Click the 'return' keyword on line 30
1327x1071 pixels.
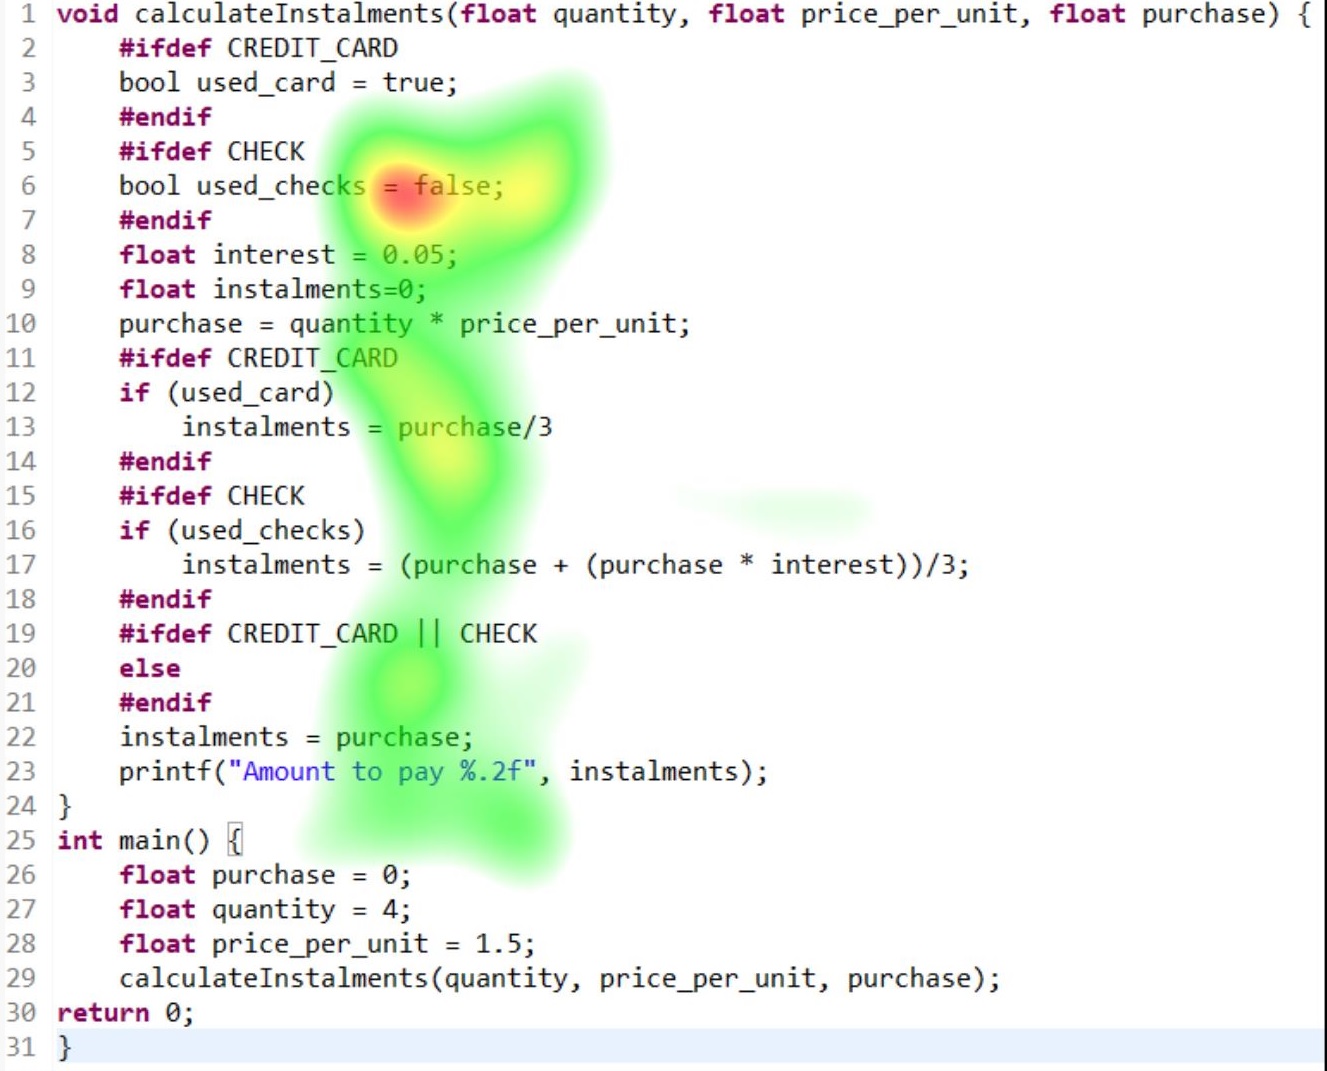(103, 1013)
